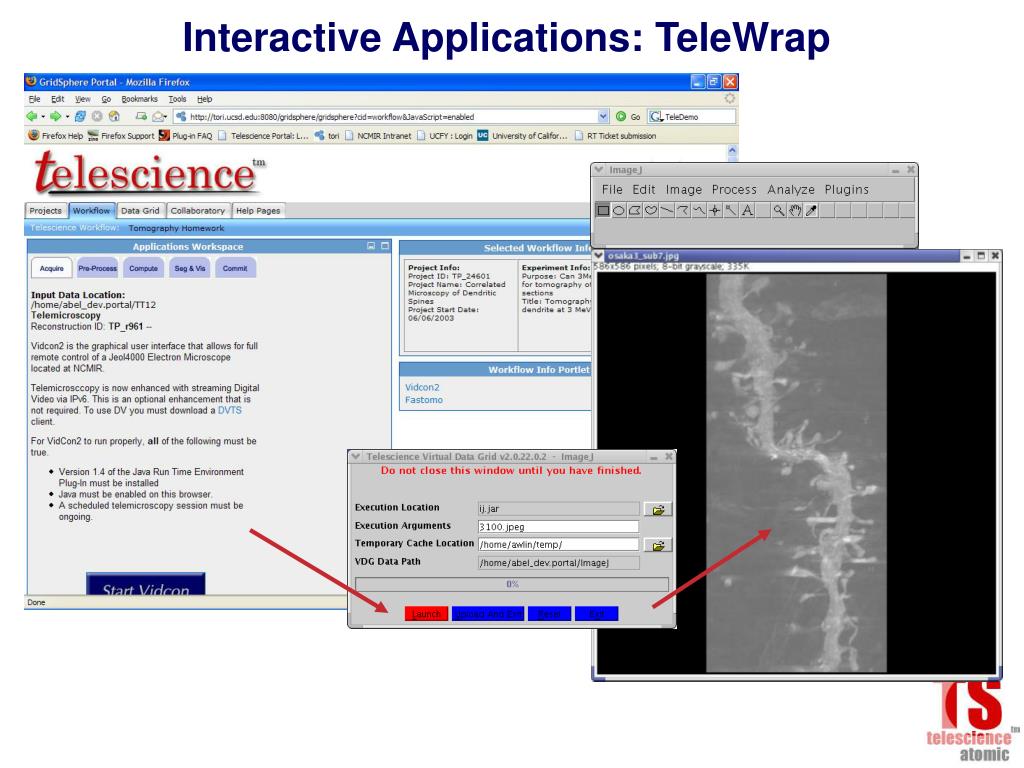Select the ImageJ Polygon selection tool
Image resolution: width=1024 pixels, height=768 pixels.
[635, 210]
